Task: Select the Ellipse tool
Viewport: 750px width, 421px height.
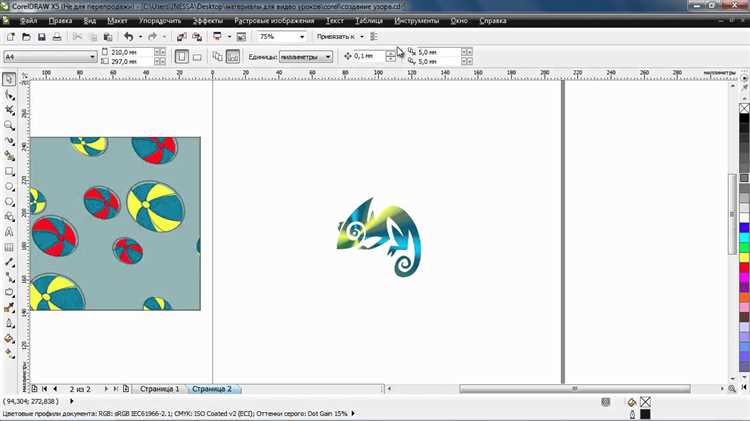Action: point(9,187)
